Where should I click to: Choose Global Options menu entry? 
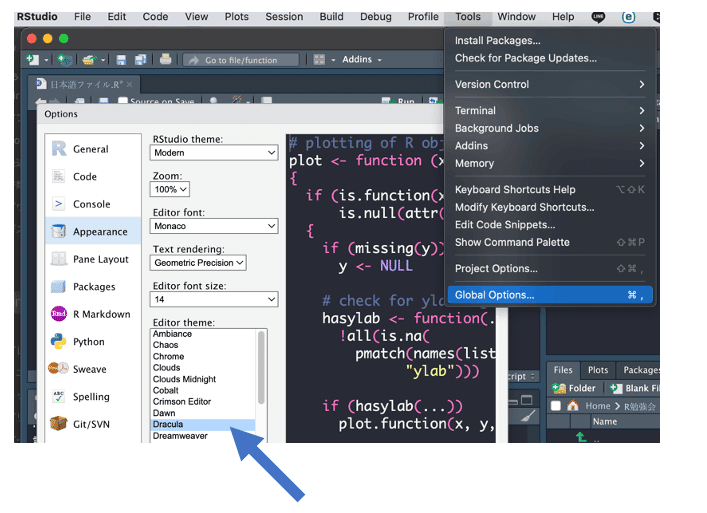click(550, 295)
